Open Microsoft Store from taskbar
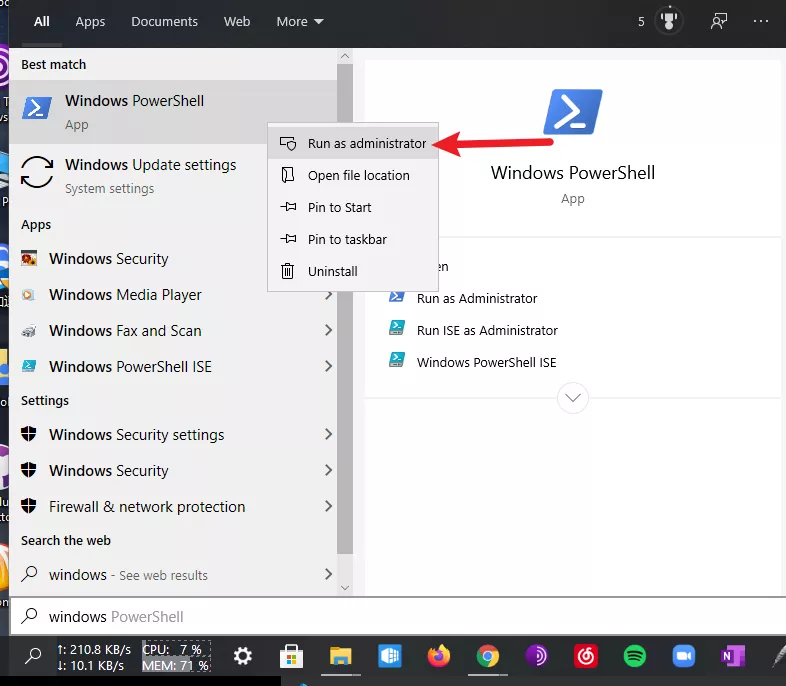This screenshot has width=786, height=686. click(x=291, y=656)
